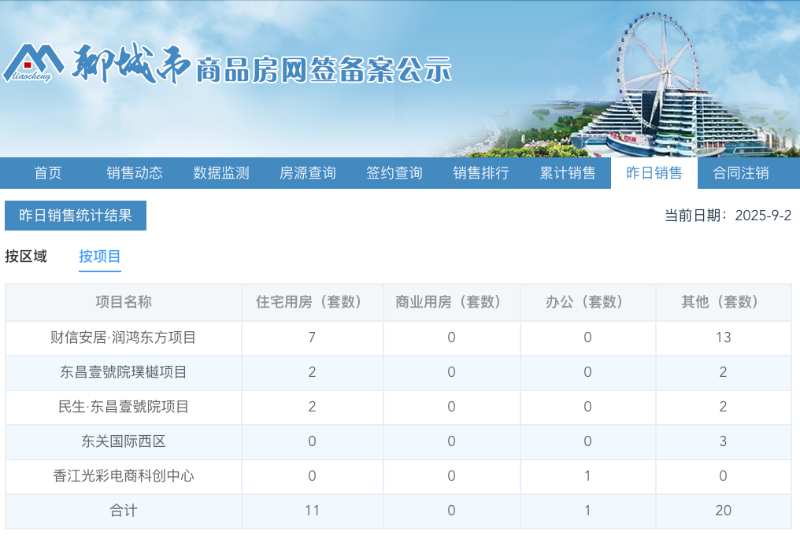Image resolution: width=800 pixels, height=546 pixels.
Task: Click the 昨日销售统计结果 button
Action: pos(76,215)
